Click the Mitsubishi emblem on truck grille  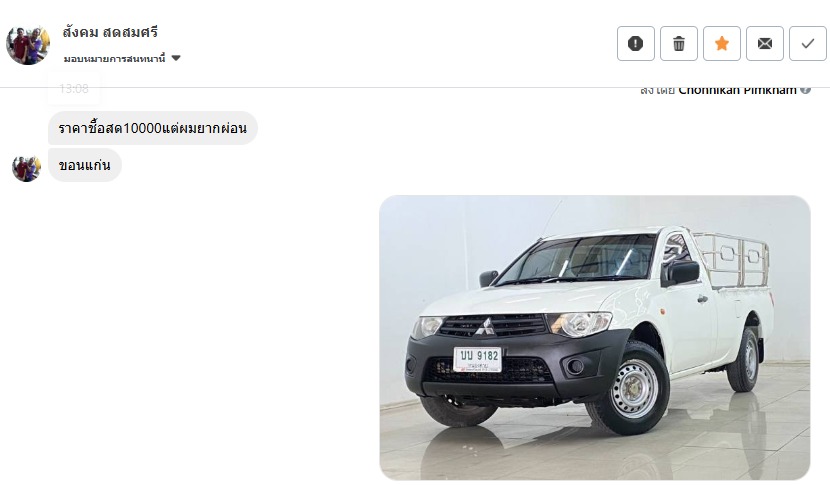click(484, 326)
